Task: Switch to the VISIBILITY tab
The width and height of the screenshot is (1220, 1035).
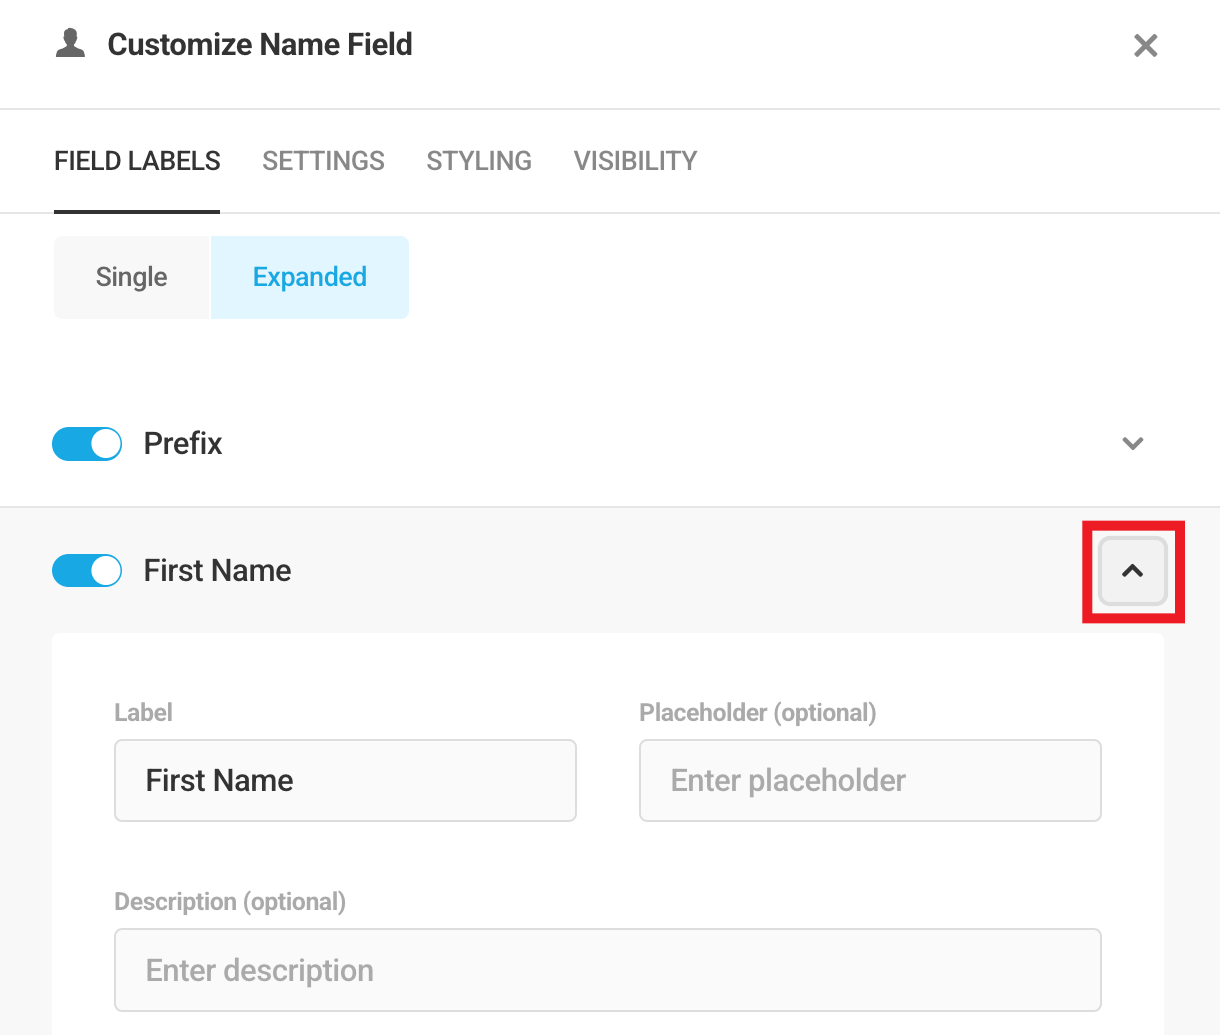Action: (x=635, y=160)
